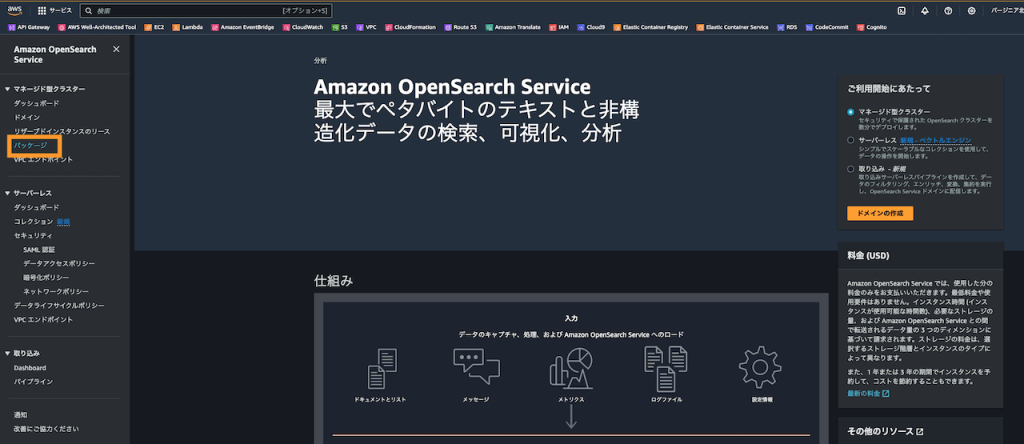The width and height of the screenshot is (1024, 444).
Task: Open セキュリティ in the sidebar
Action: 33,235
